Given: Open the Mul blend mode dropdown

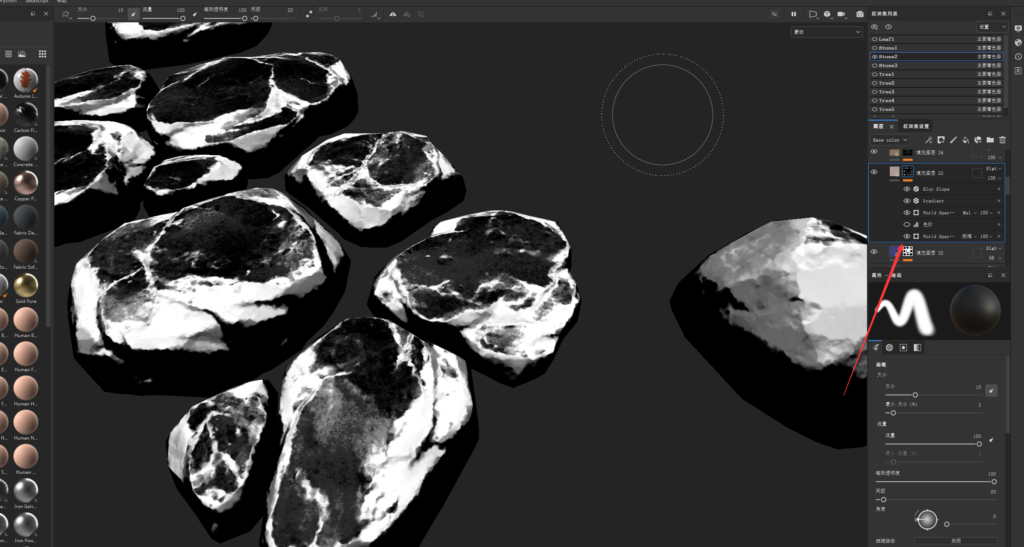Looking at the screenshot, I should click(x=969, y=213).
